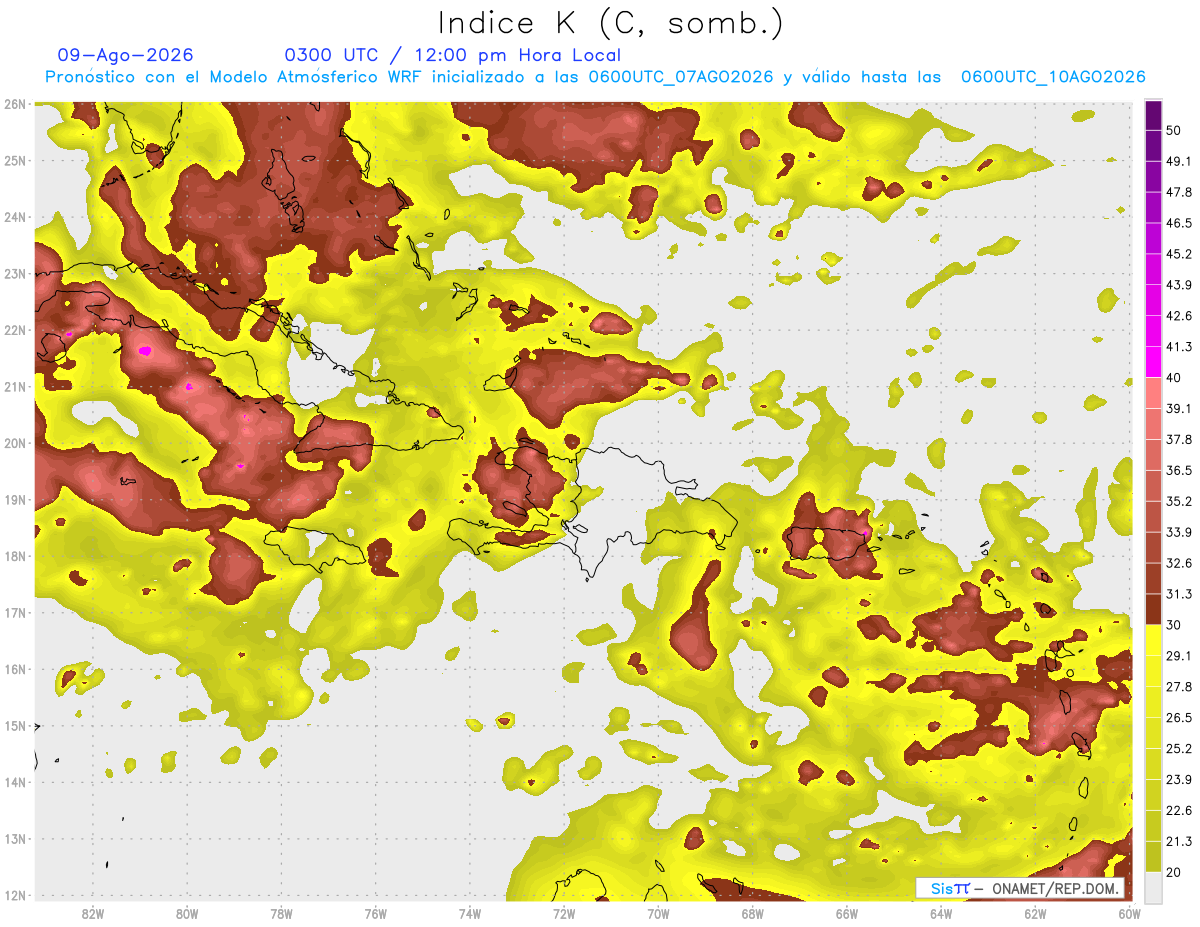This screenshot has height=927, width=1200.
Task: Click the '39.1' value on the color scale
Action: pyautogui.click(x=1179, y=409)
